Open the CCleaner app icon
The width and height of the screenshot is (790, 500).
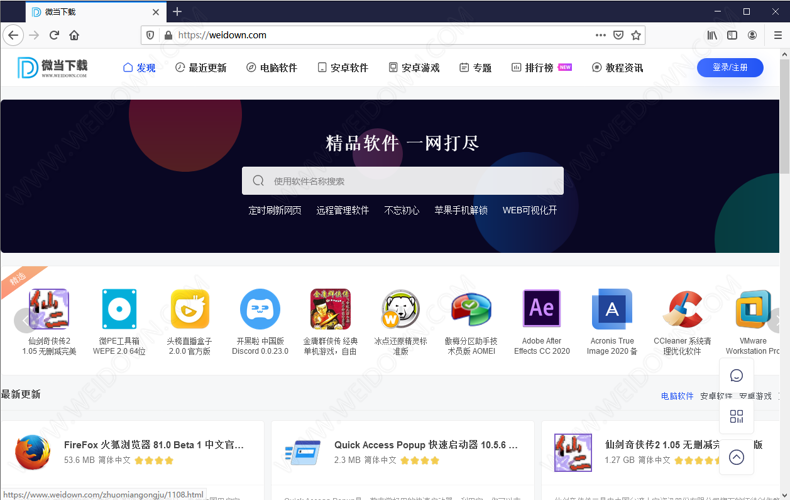tap(683, 310)
